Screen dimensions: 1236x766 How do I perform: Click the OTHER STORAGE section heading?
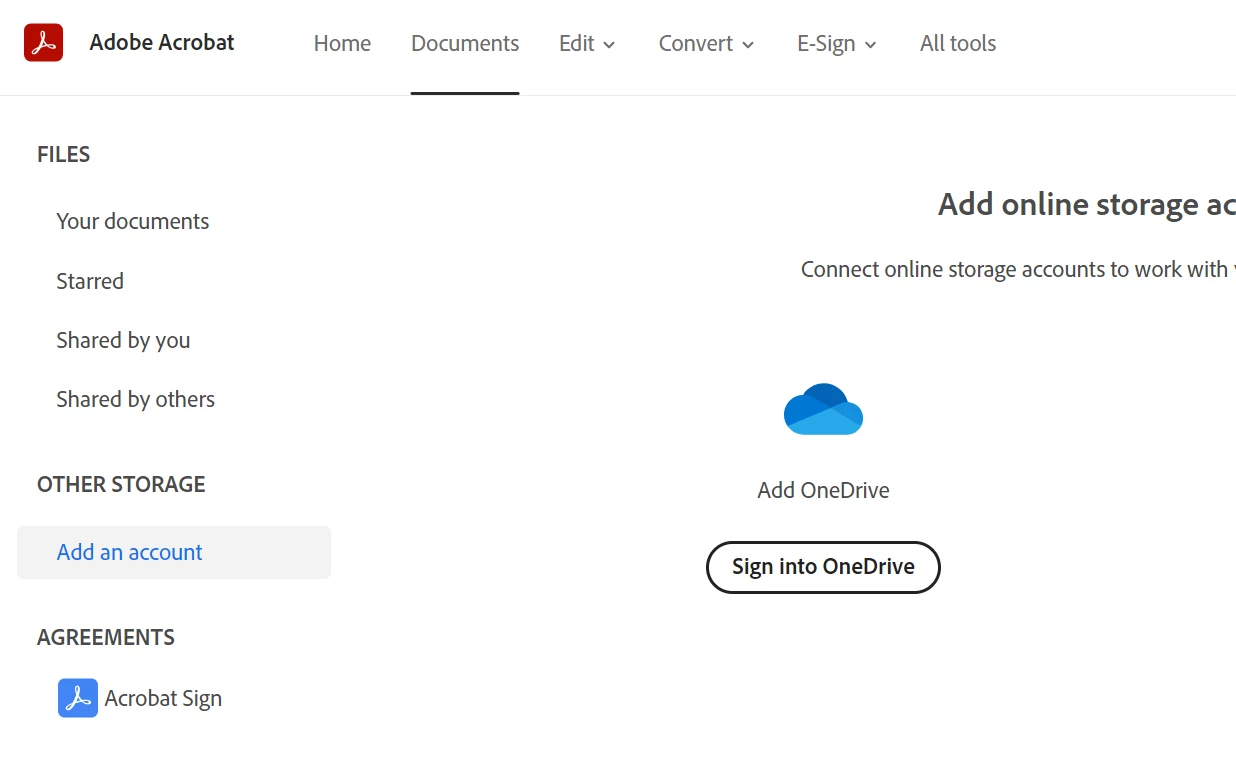point(121,484)
